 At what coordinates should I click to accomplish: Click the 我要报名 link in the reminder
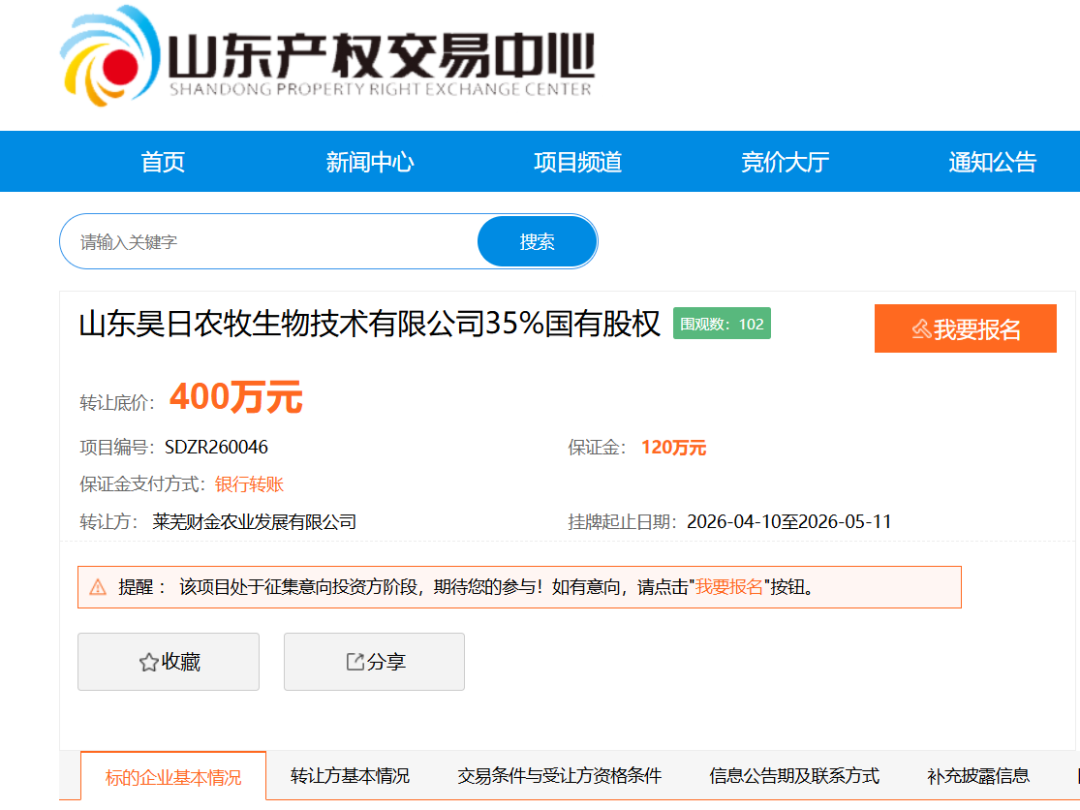pos(729,587)
